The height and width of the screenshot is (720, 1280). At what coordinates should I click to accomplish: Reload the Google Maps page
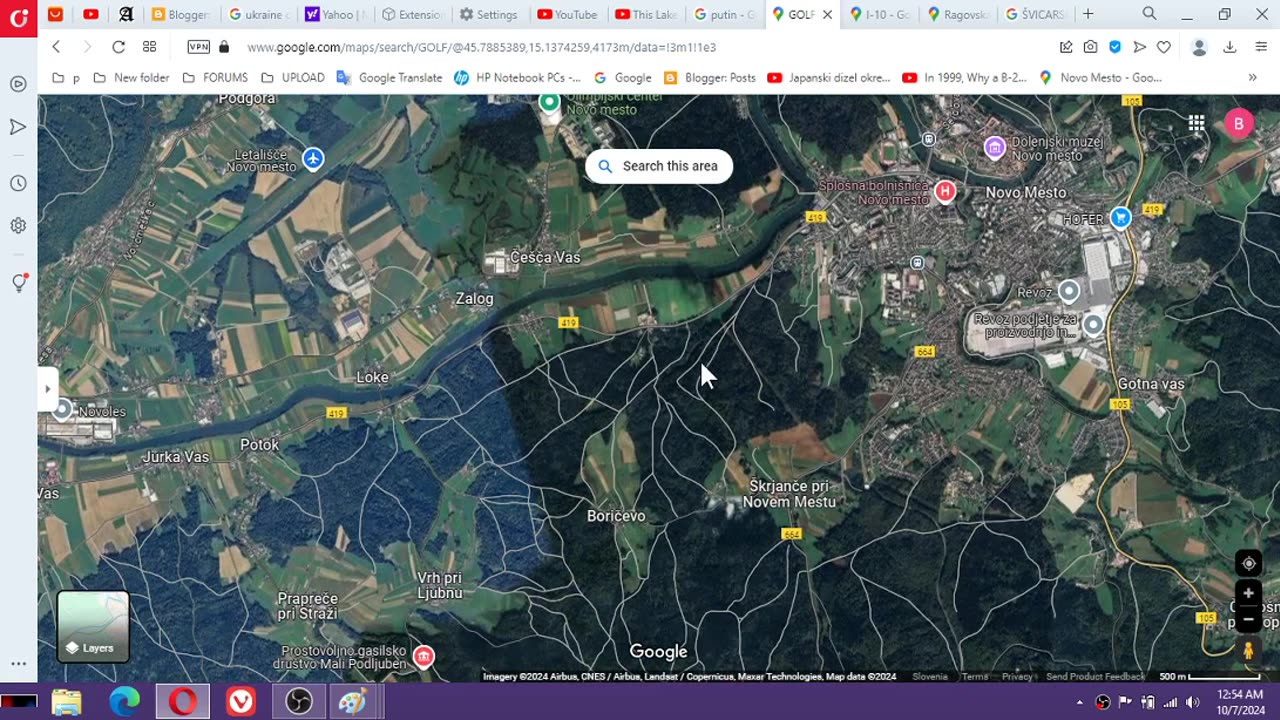pyautogui.click(x=118, y=47)
